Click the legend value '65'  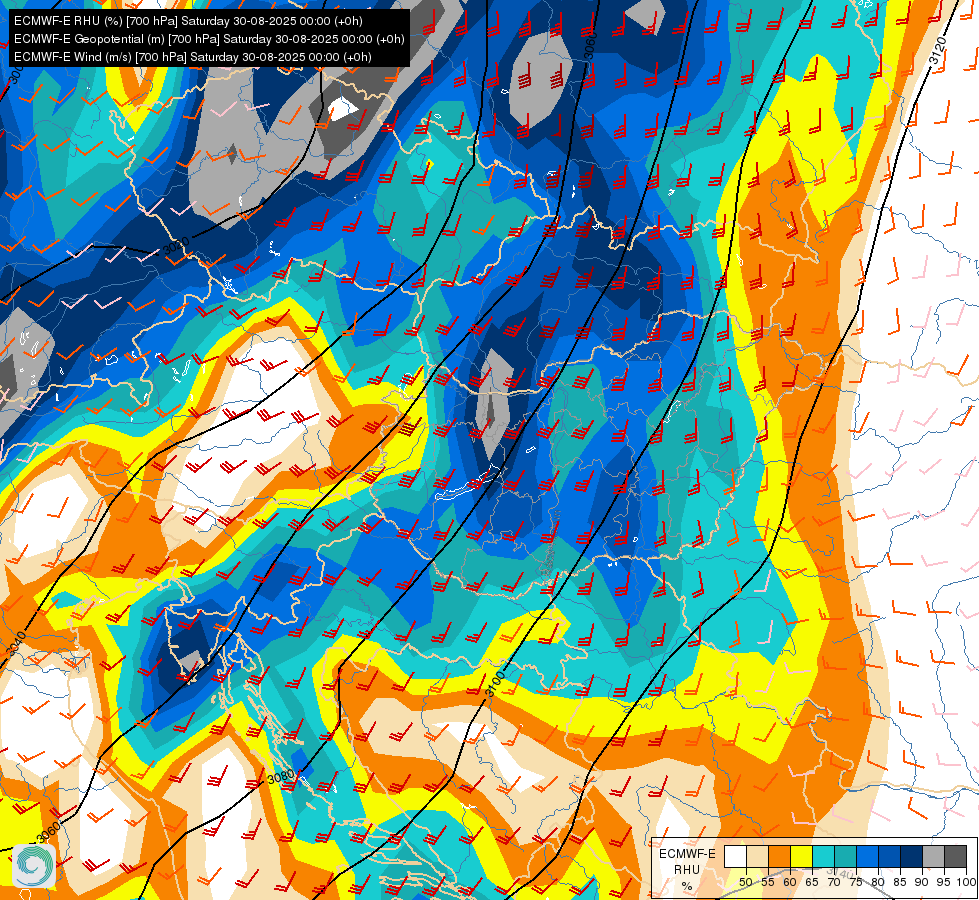(x=812, y=883)
